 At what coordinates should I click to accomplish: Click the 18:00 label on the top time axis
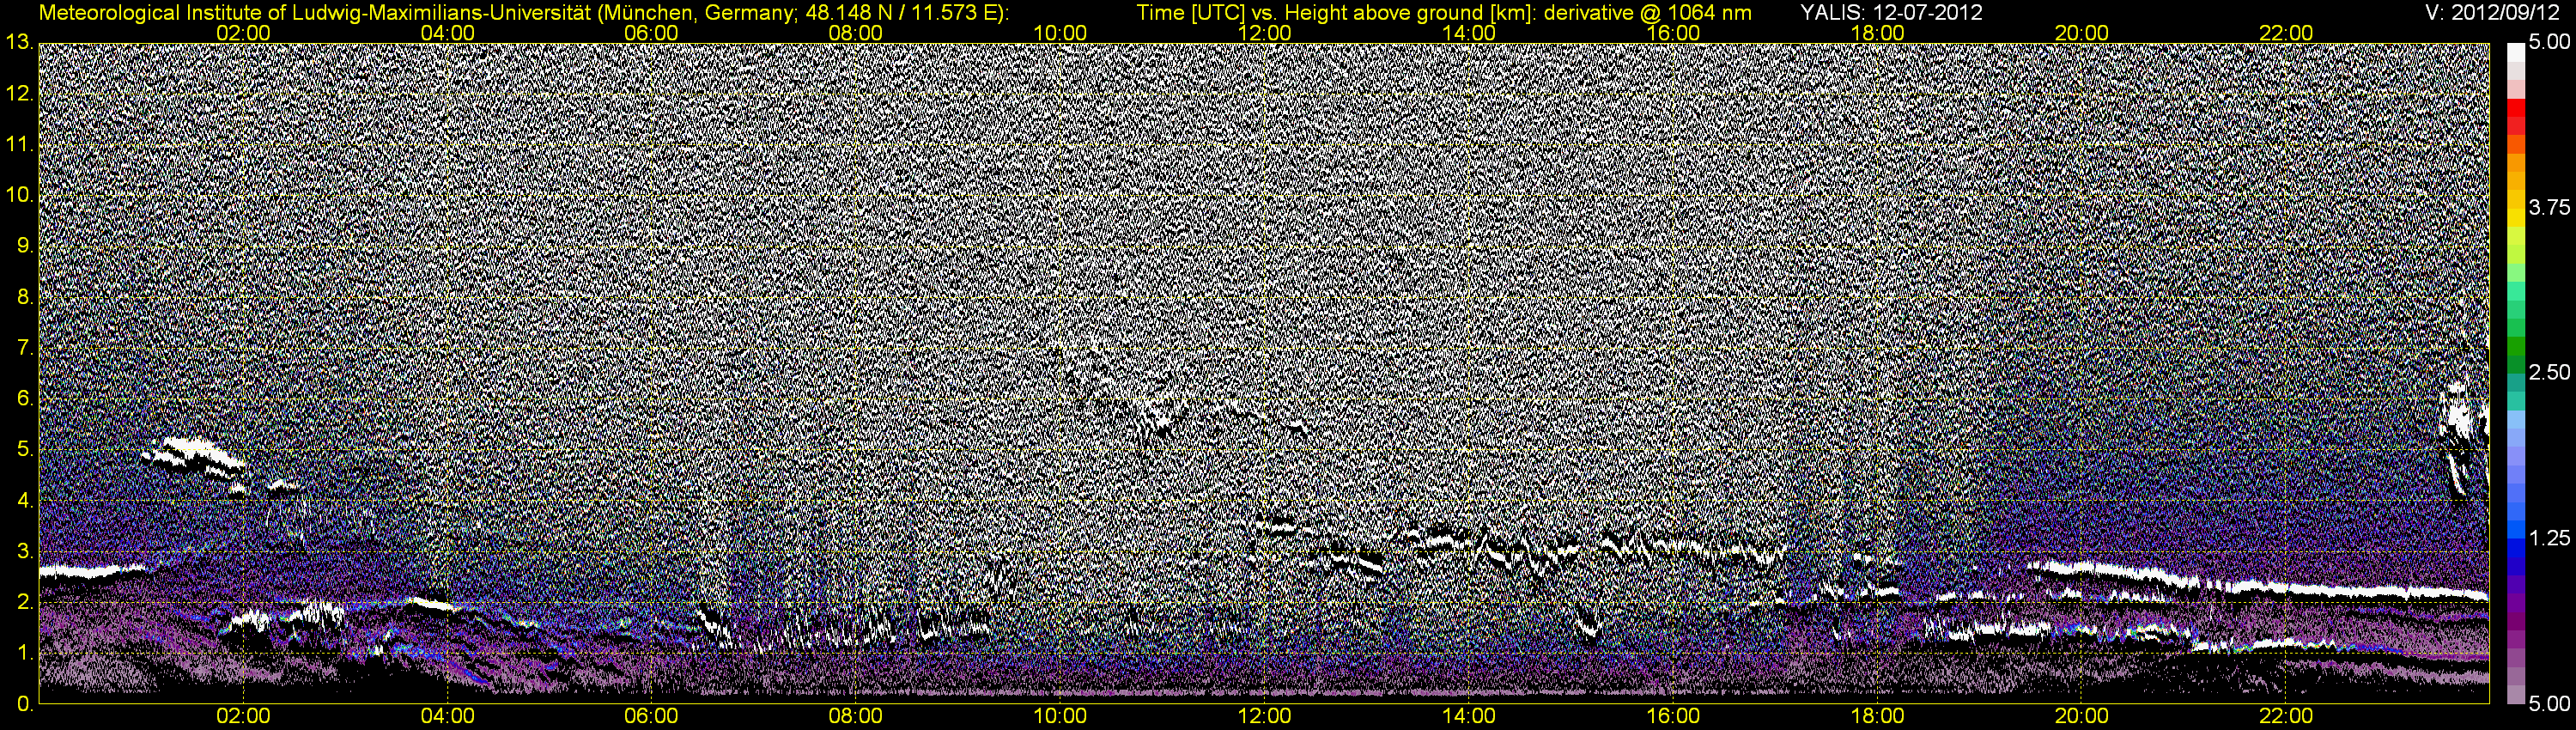(1877, 33)
